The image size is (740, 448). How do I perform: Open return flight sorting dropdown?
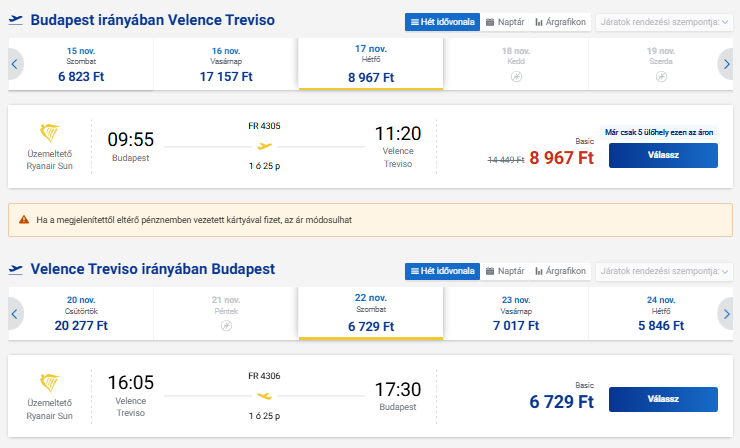664,271
